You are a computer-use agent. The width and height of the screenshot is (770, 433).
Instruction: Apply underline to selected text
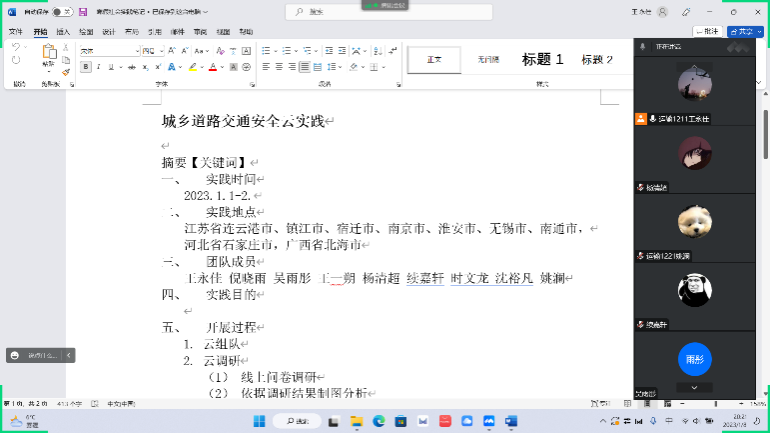[112, 67]
